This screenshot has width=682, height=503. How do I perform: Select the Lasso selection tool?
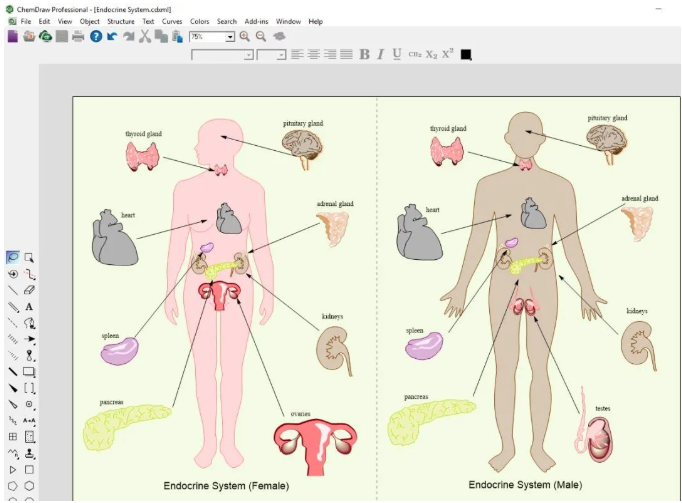click(13, 258)
